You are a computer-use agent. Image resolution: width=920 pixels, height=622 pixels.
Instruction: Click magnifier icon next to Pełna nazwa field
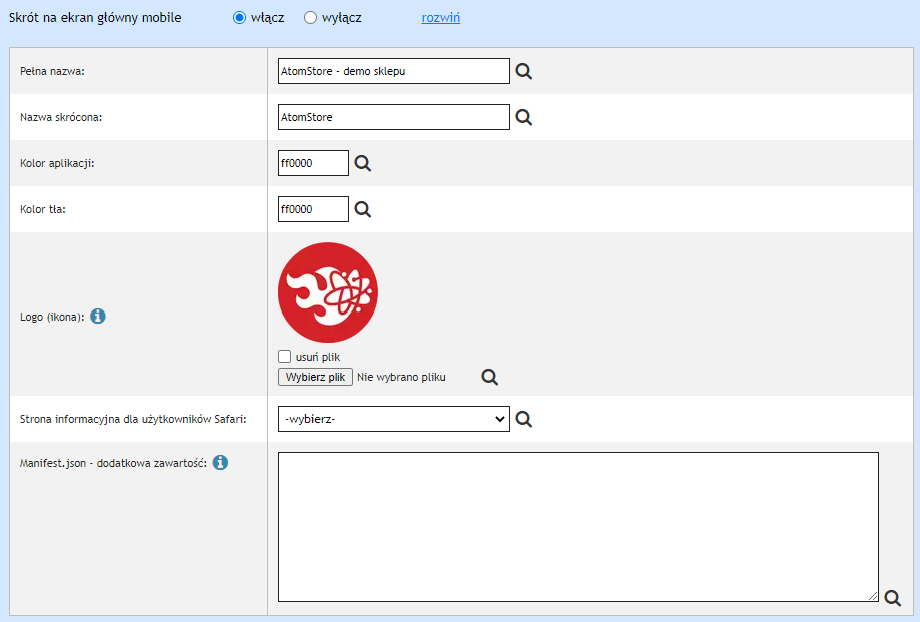(x=523, y=71)
